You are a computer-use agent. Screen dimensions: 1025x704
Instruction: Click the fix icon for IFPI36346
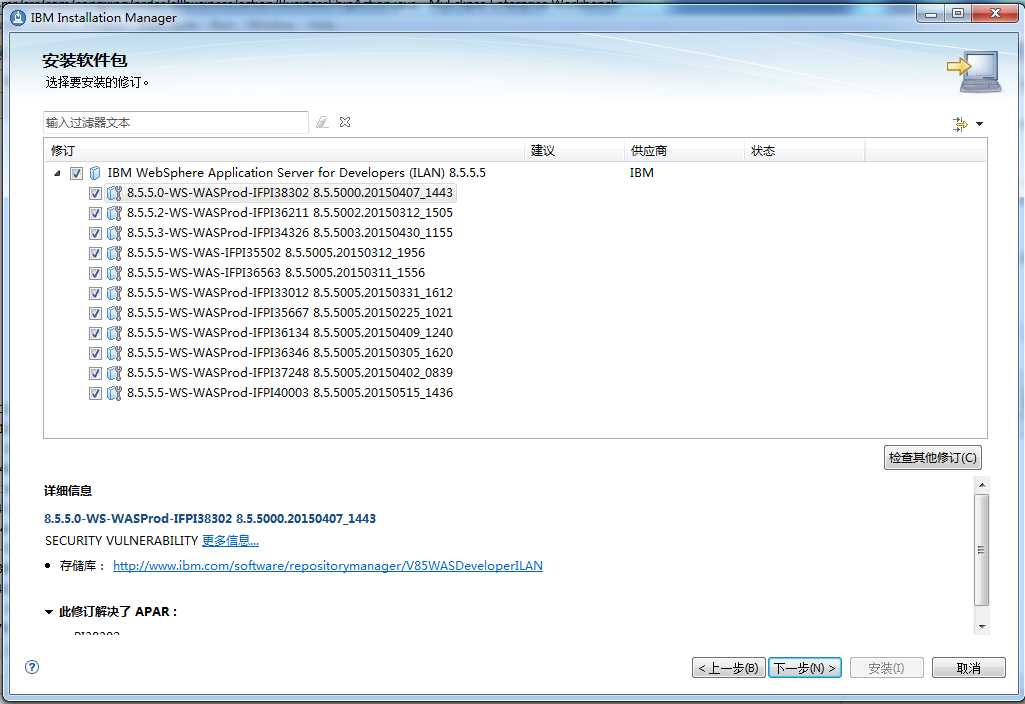tap(114, 353)
